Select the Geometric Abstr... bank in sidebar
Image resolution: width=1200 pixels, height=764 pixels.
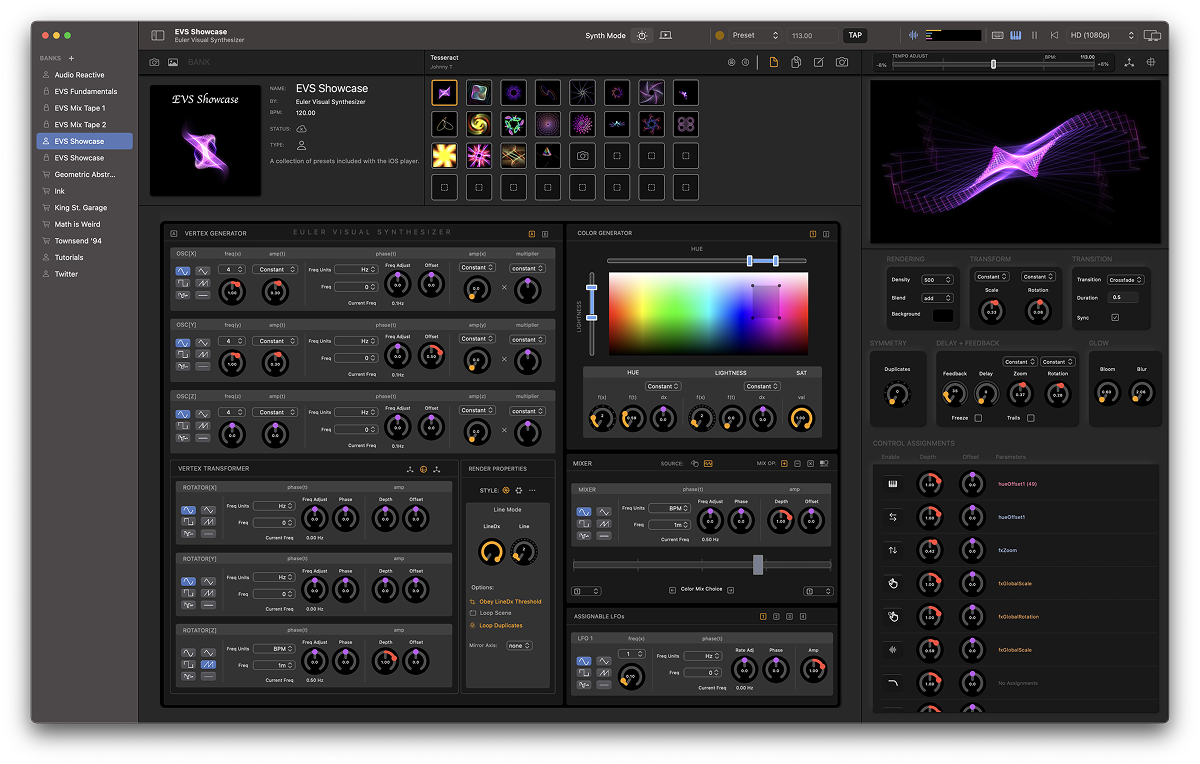point(85,174)
